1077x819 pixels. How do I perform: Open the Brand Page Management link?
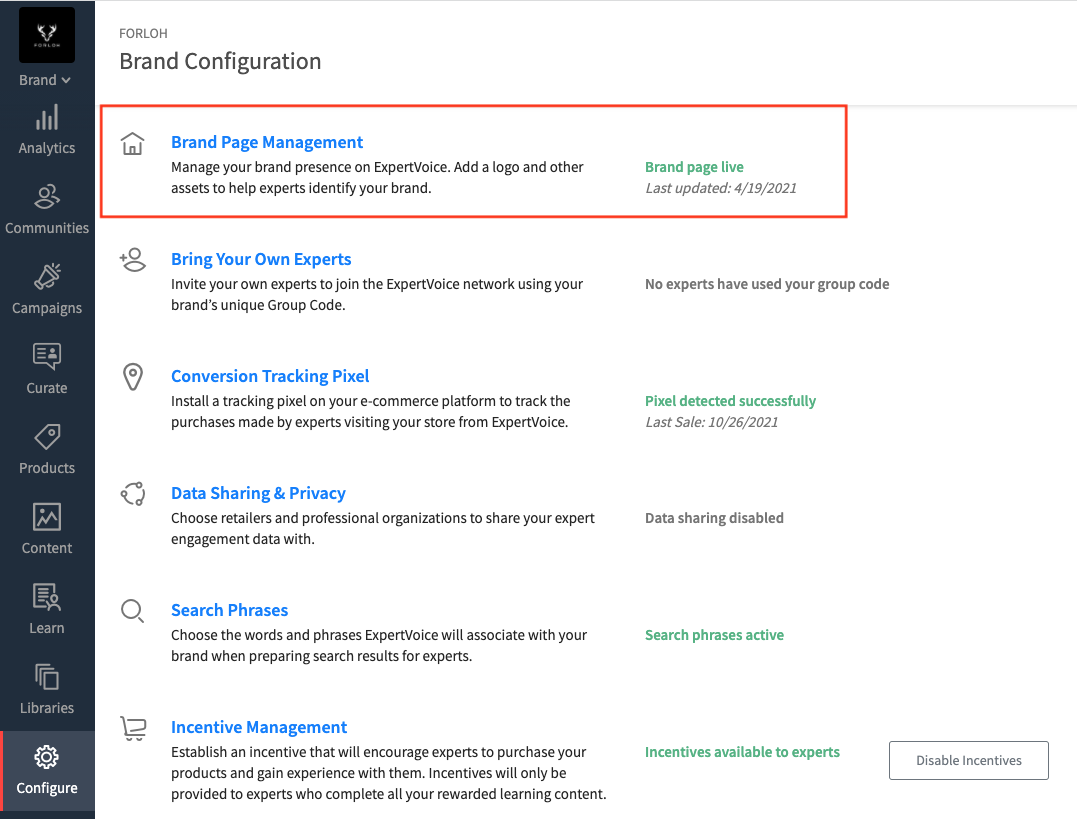[x=267, y=142]
